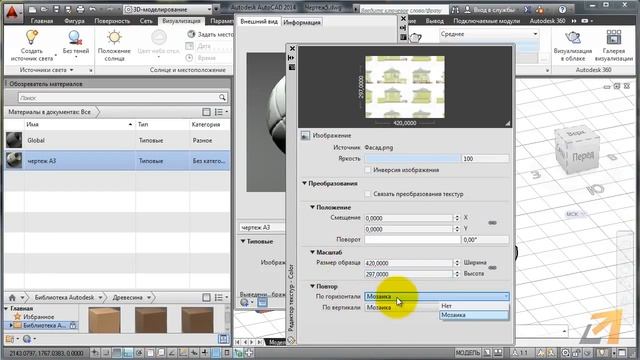The width and height of the screenshot is (640, 360).
Task: Select Библиотека A... in library tree
Action: click(x=44, y=325)
